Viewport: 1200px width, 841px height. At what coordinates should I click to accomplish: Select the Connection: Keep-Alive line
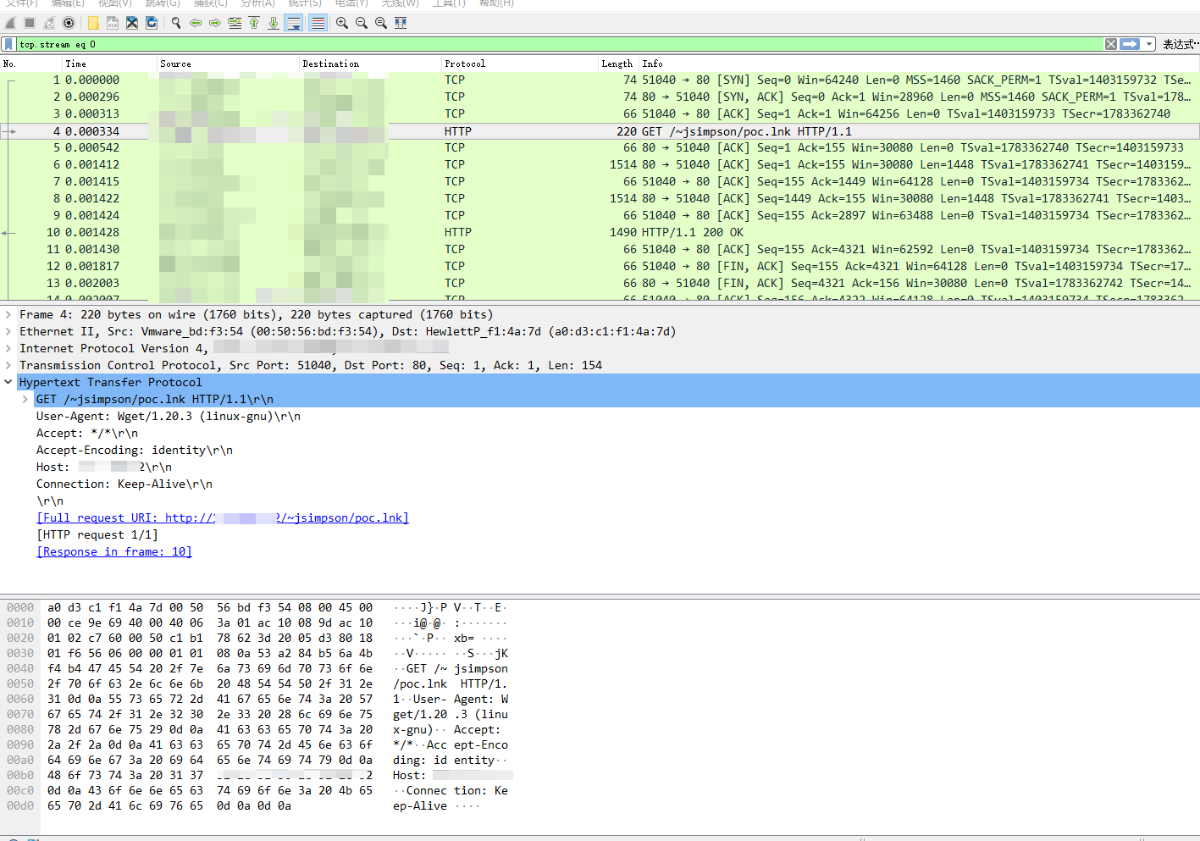pos(124,484)
